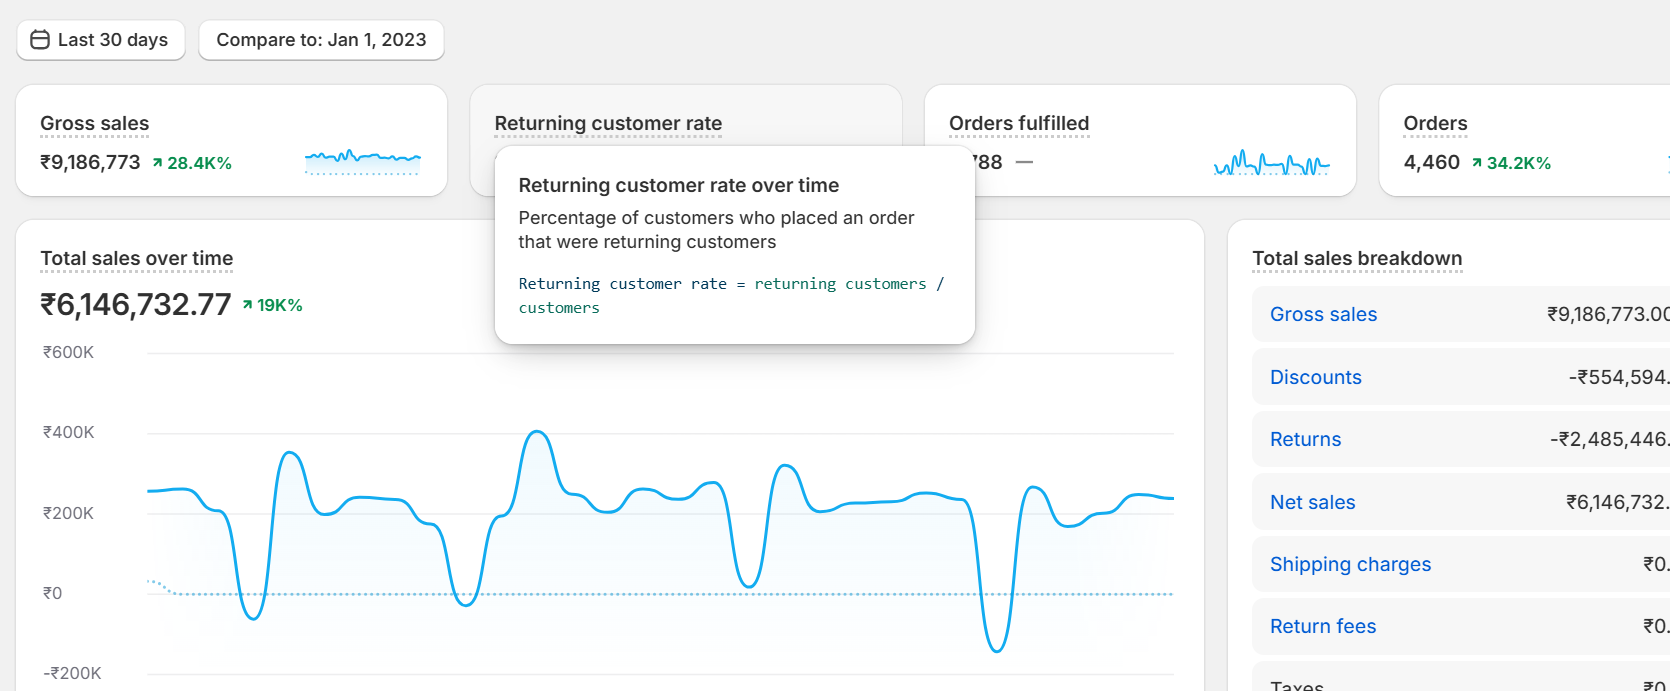
Task: Open the Shipping charges breakdown link
Action: click(1350, 565)
